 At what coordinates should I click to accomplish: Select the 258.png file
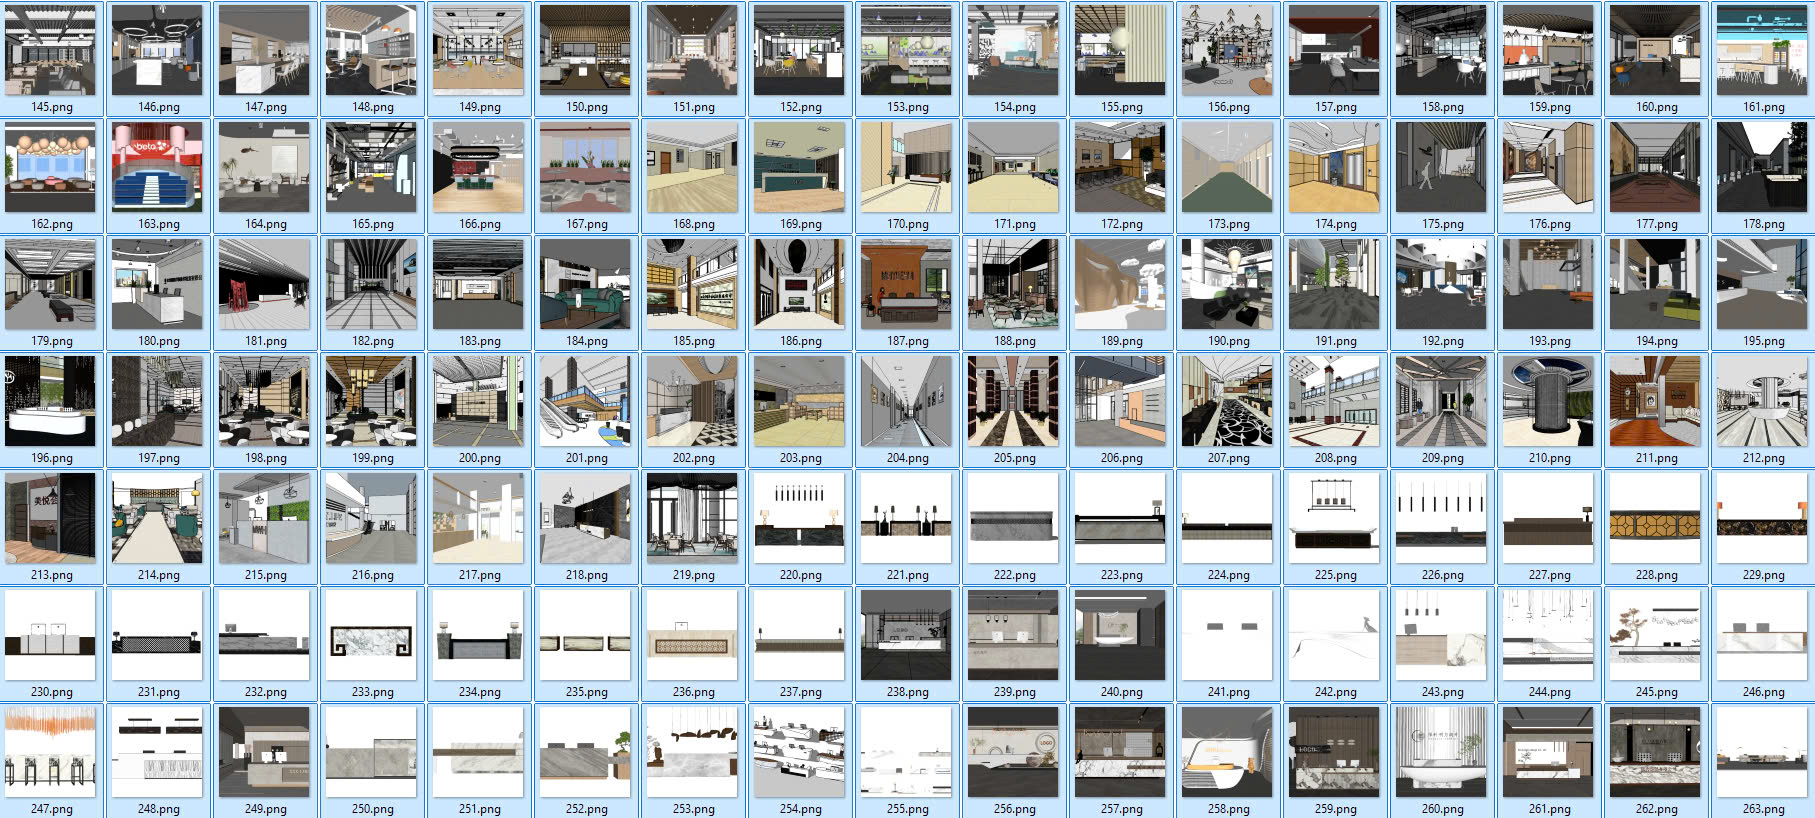(x=1228, y=753)
